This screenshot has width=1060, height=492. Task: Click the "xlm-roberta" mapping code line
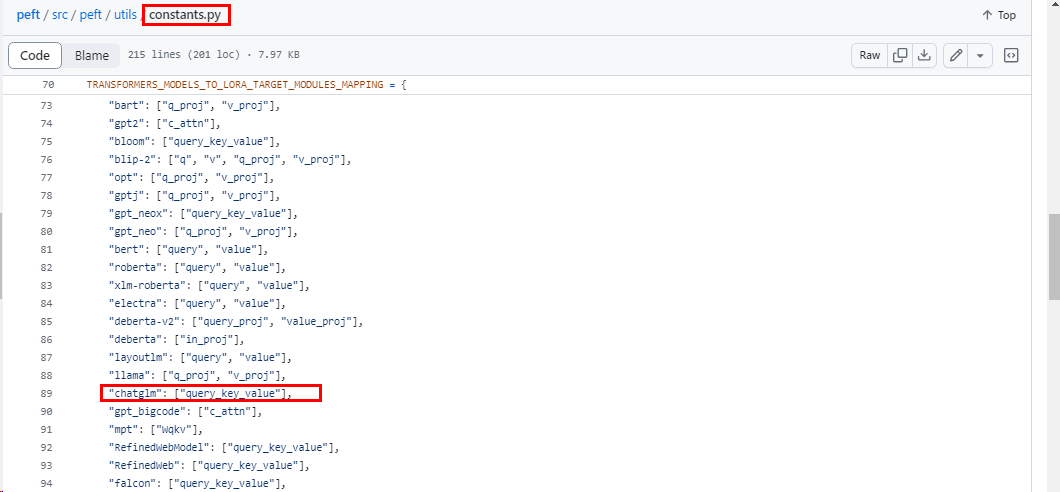[209, 285]
